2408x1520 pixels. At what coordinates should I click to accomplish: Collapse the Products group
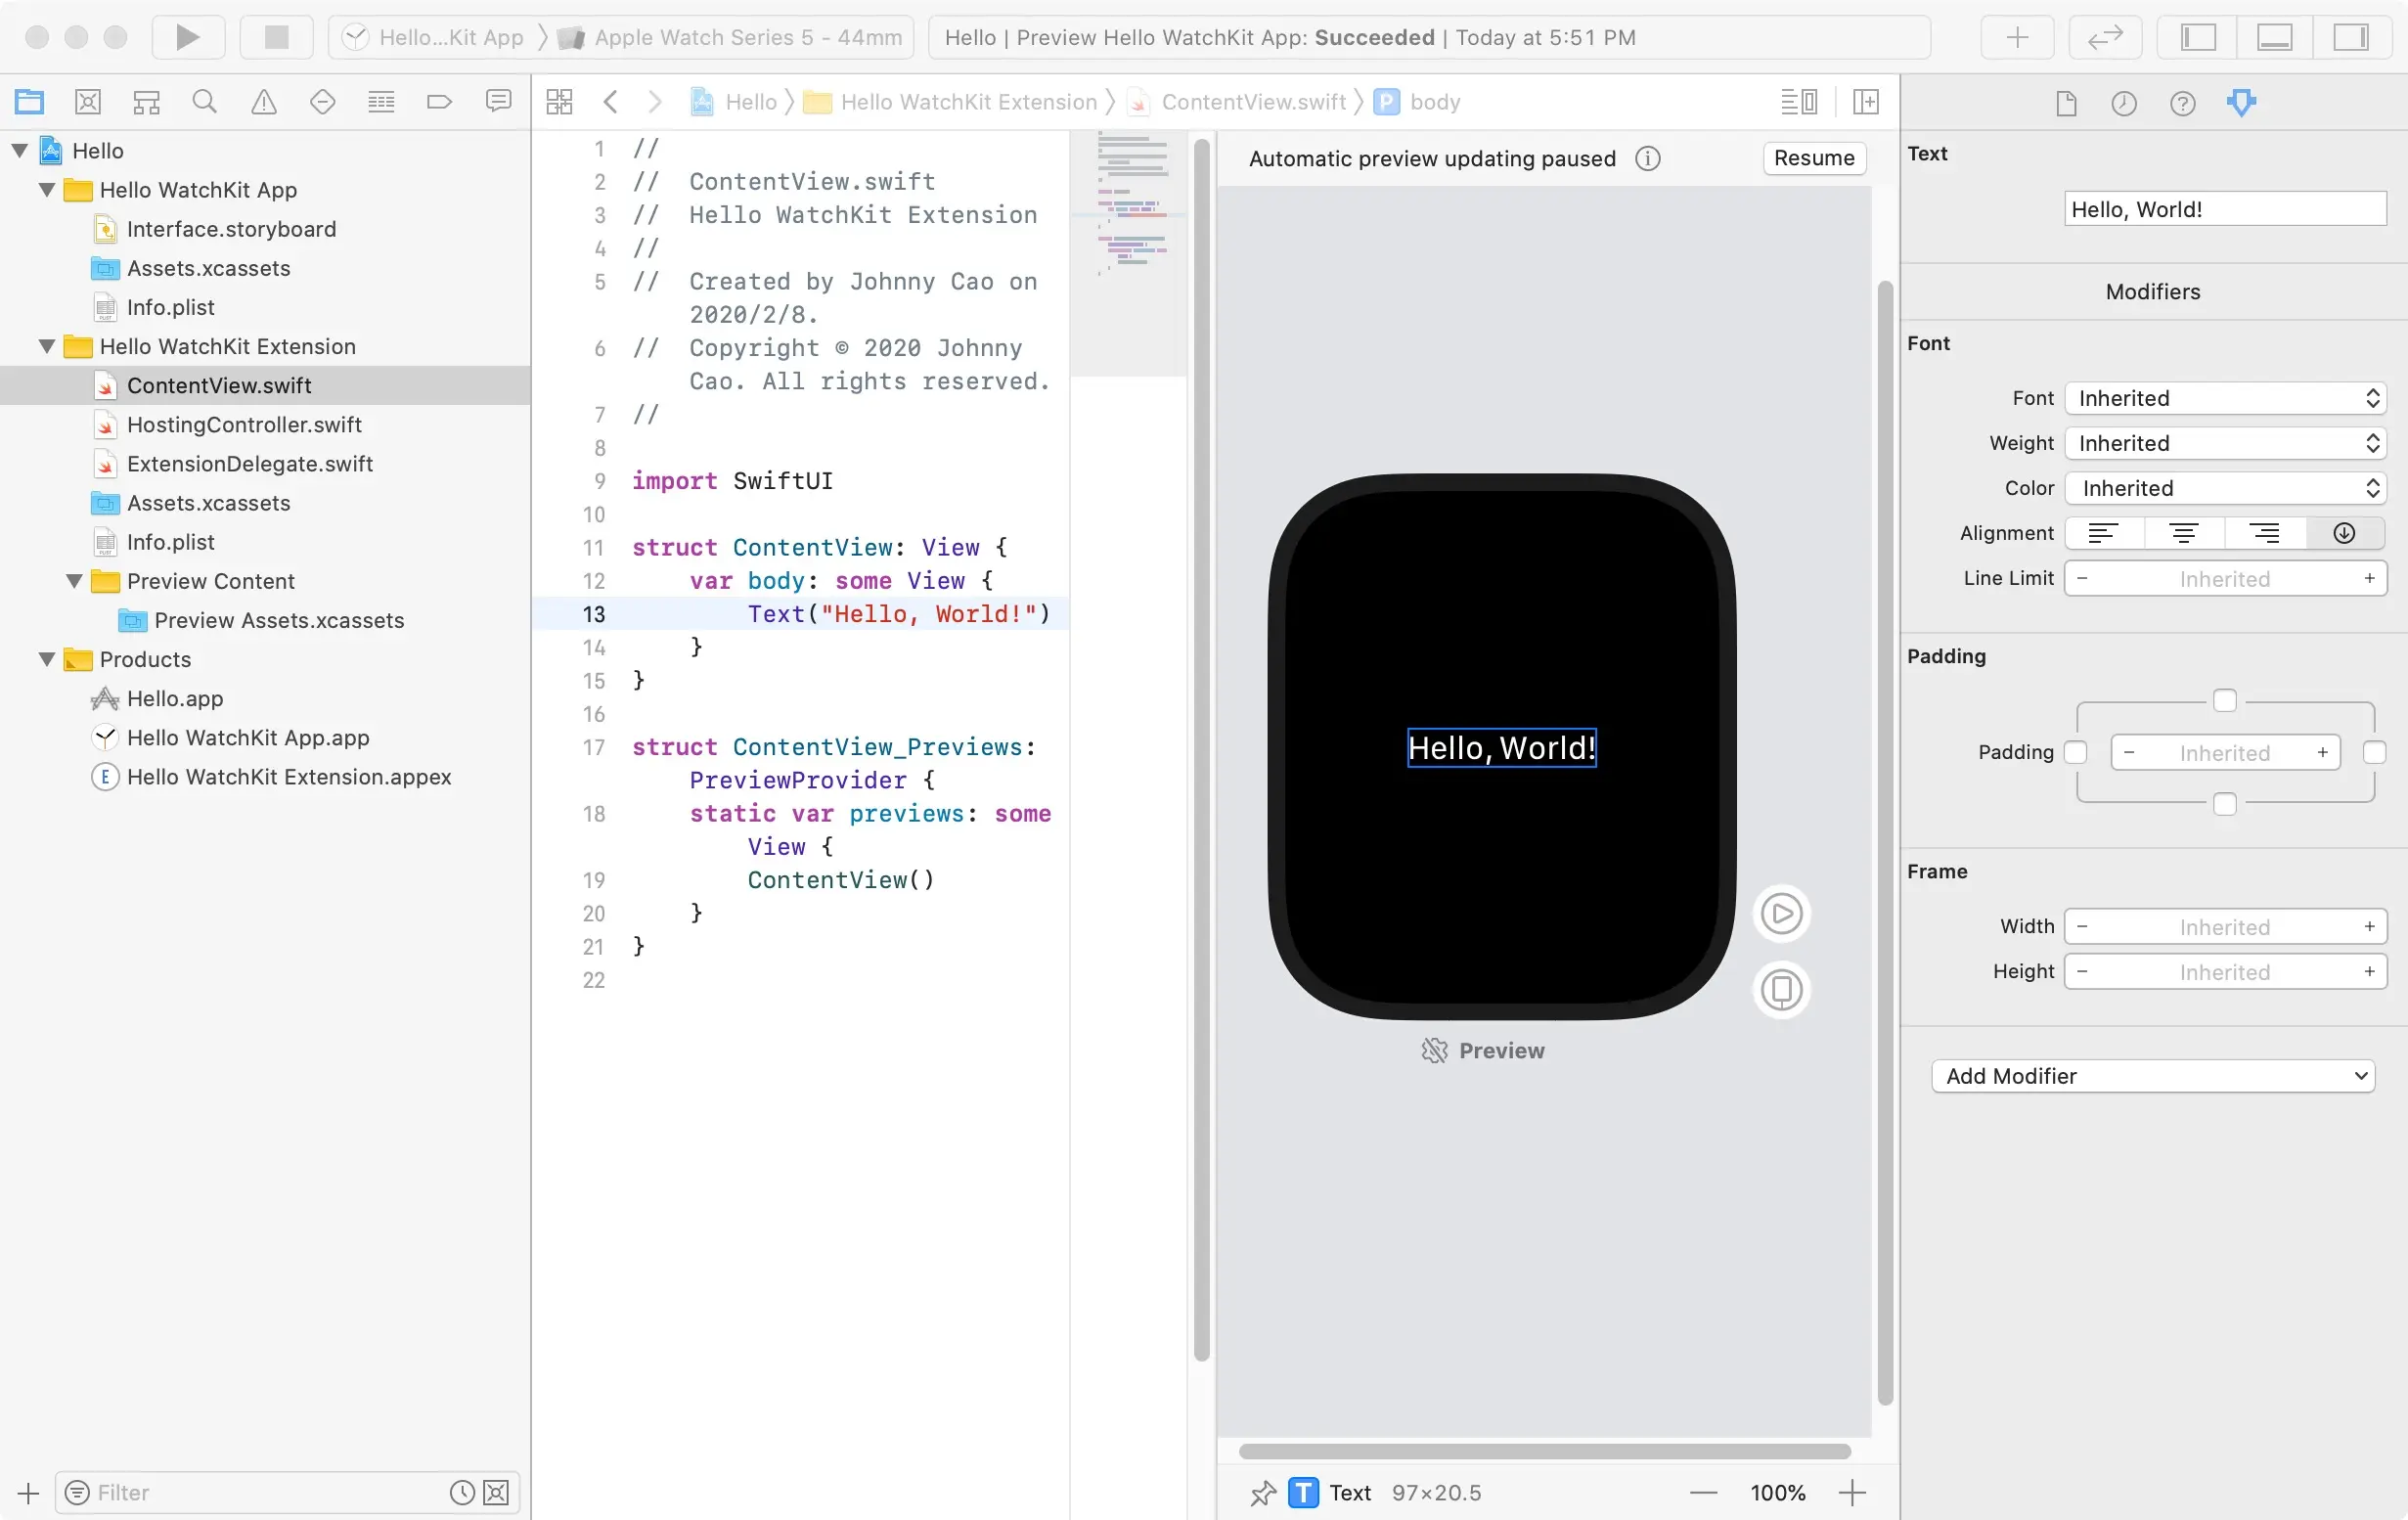pos(46,659)
